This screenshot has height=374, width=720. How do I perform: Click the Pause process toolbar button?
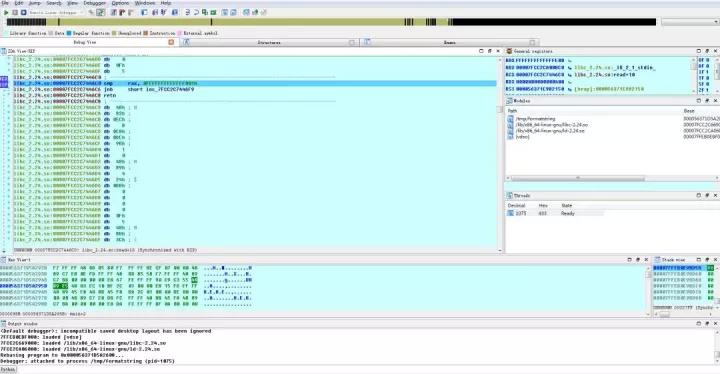pos(15,12)
